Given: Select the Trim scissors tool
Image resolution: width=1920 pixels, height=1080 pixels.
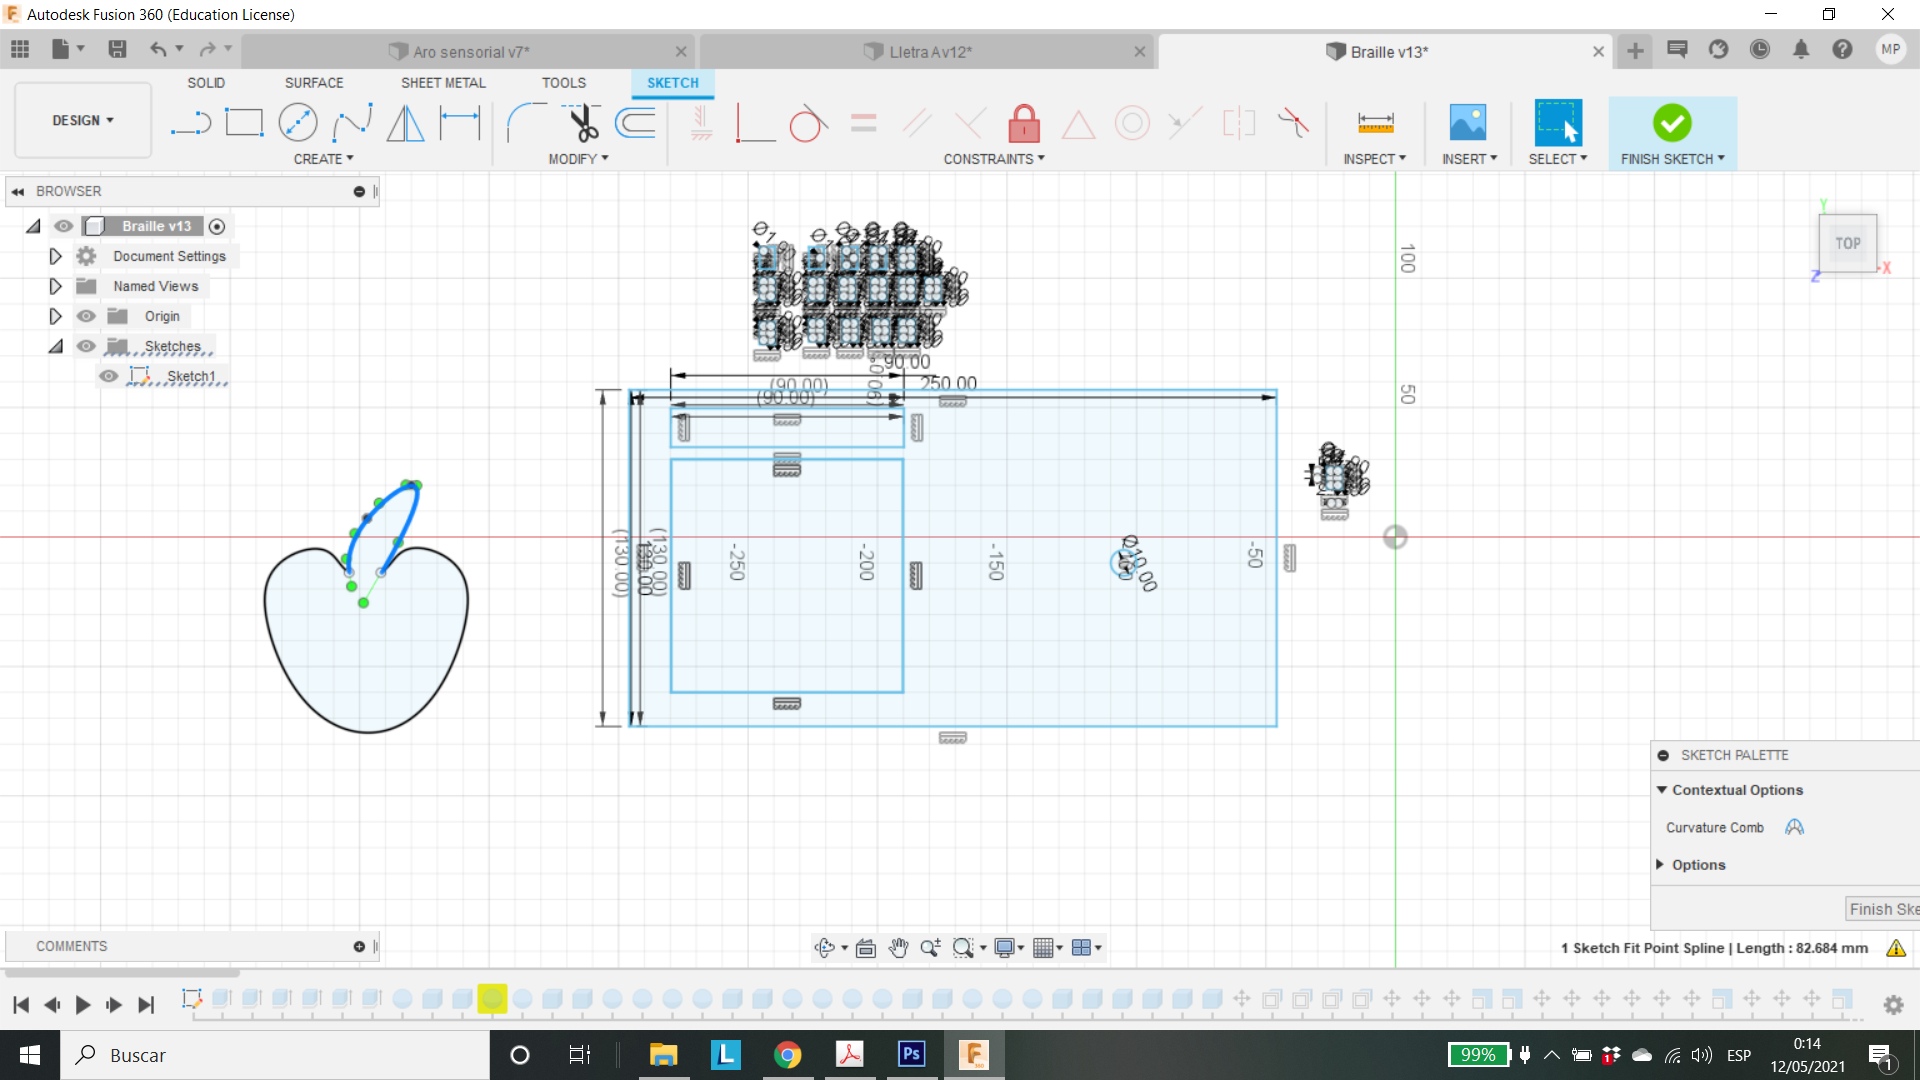Looking at the screenshot, I should [x=582, y=123].
